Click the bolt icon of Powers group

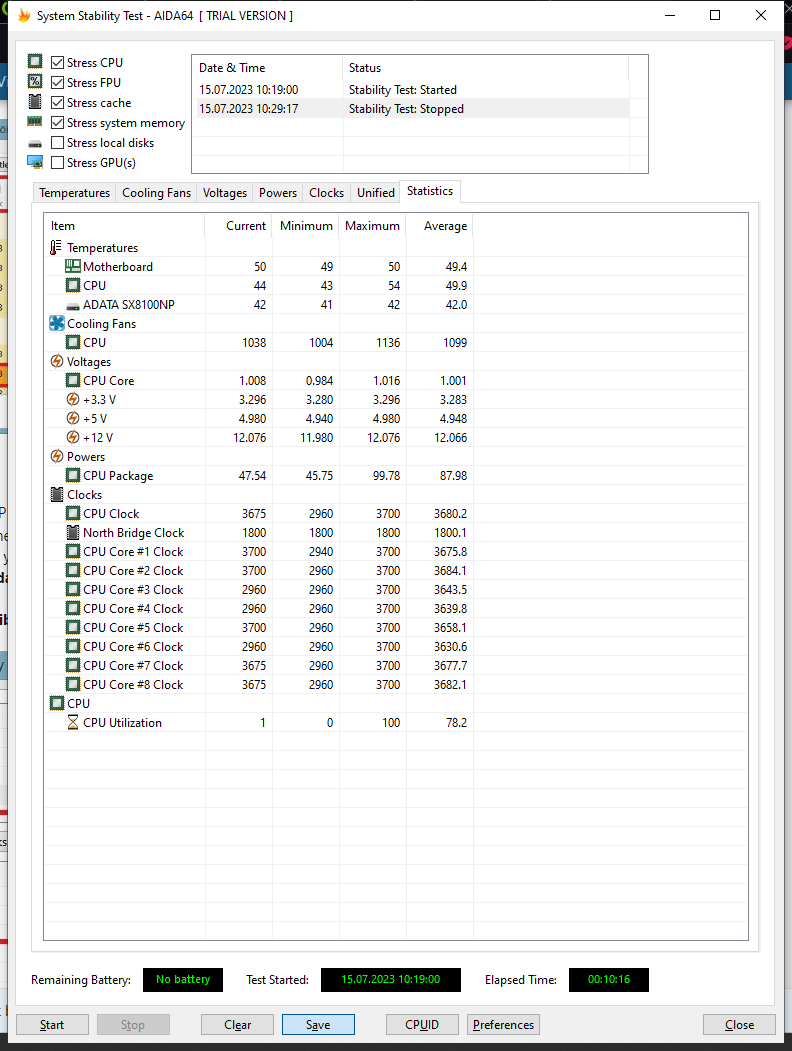(x=57, y=456)
